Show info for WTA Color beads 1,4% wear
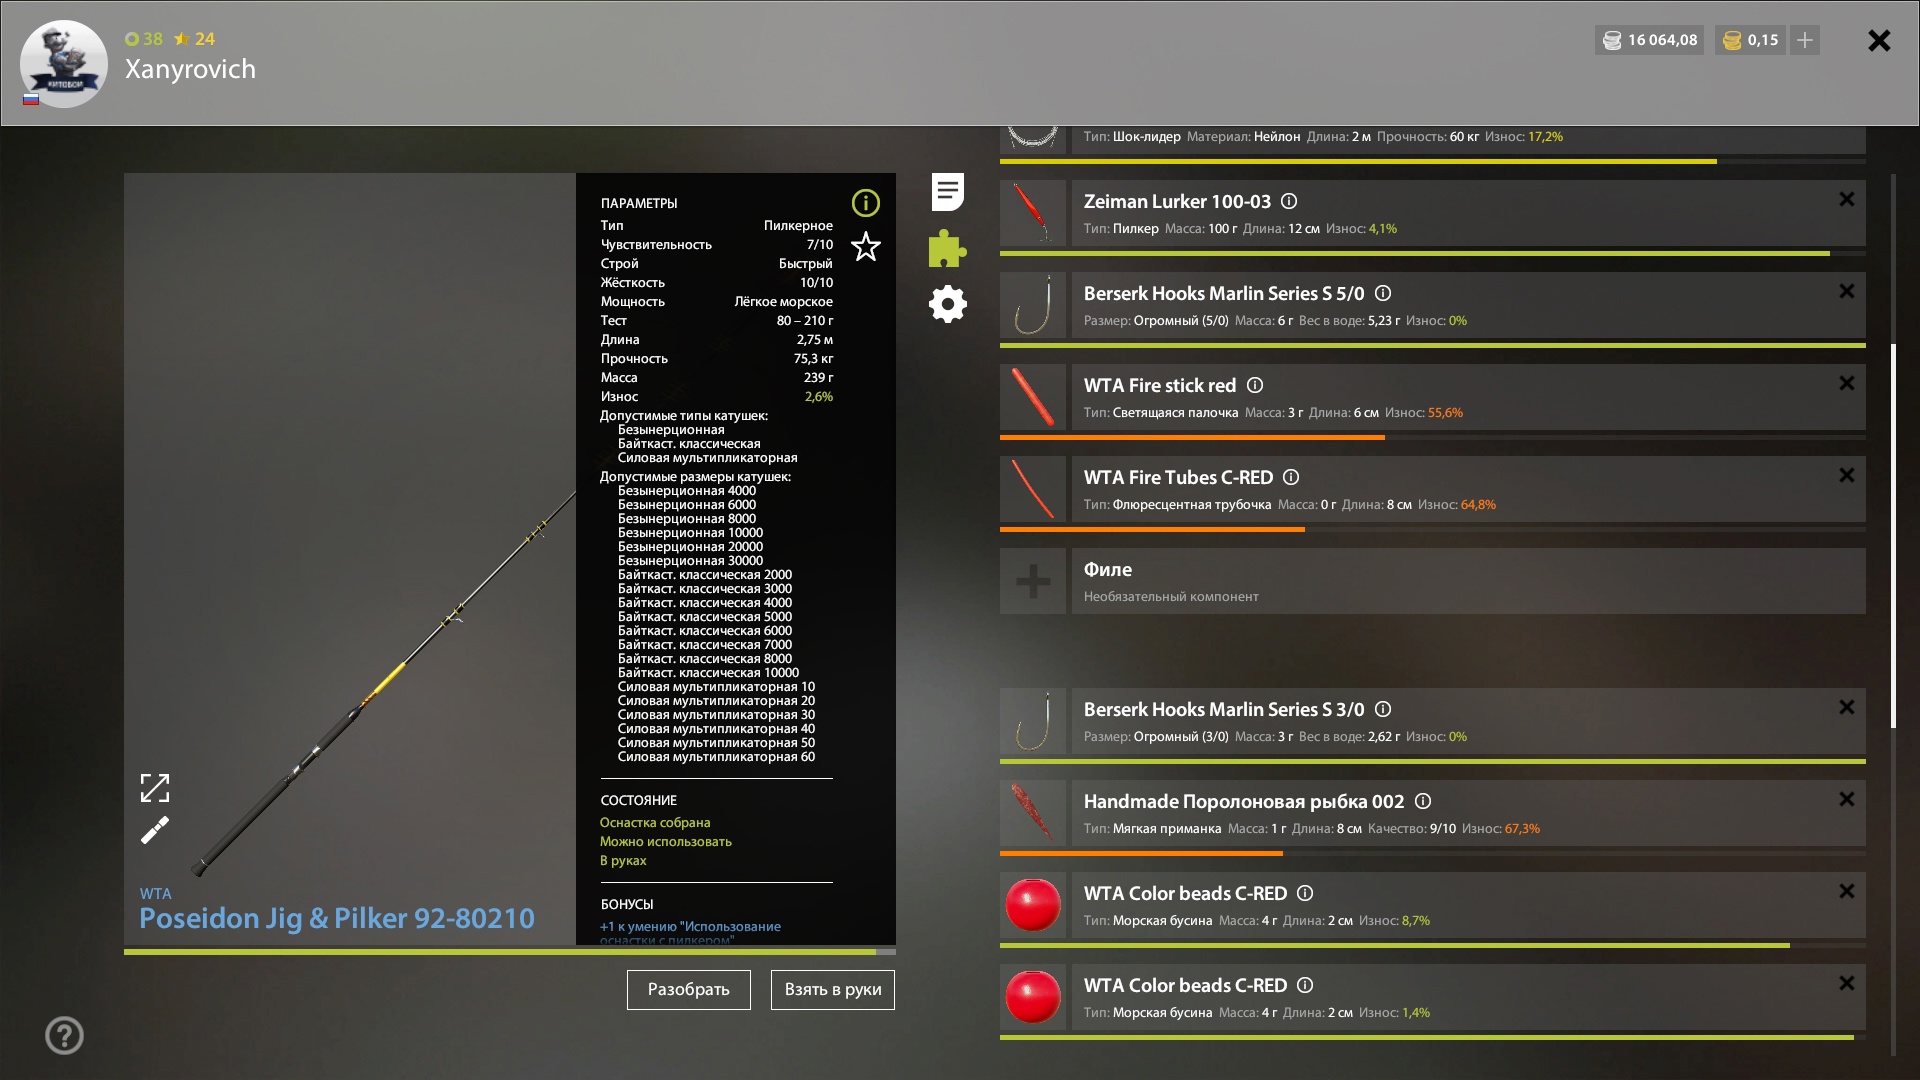Image resolution: width=1920 pixels, height=1080 pixels. point(1305,985)
